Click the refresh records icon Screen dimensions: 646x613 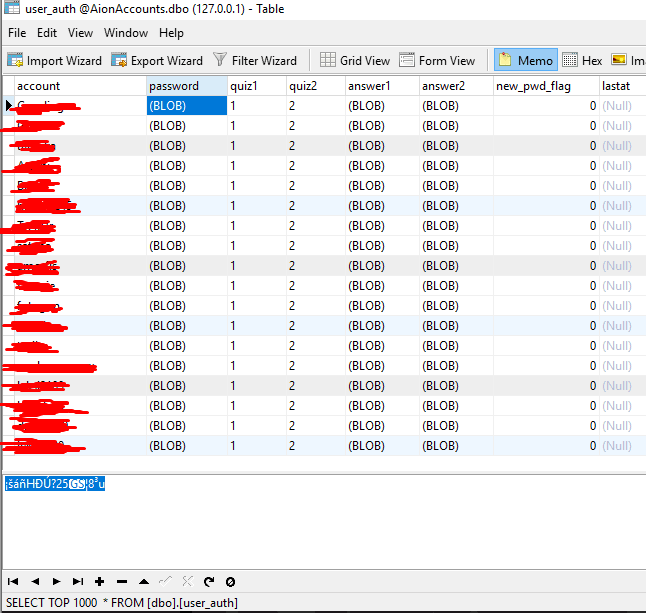209,581
